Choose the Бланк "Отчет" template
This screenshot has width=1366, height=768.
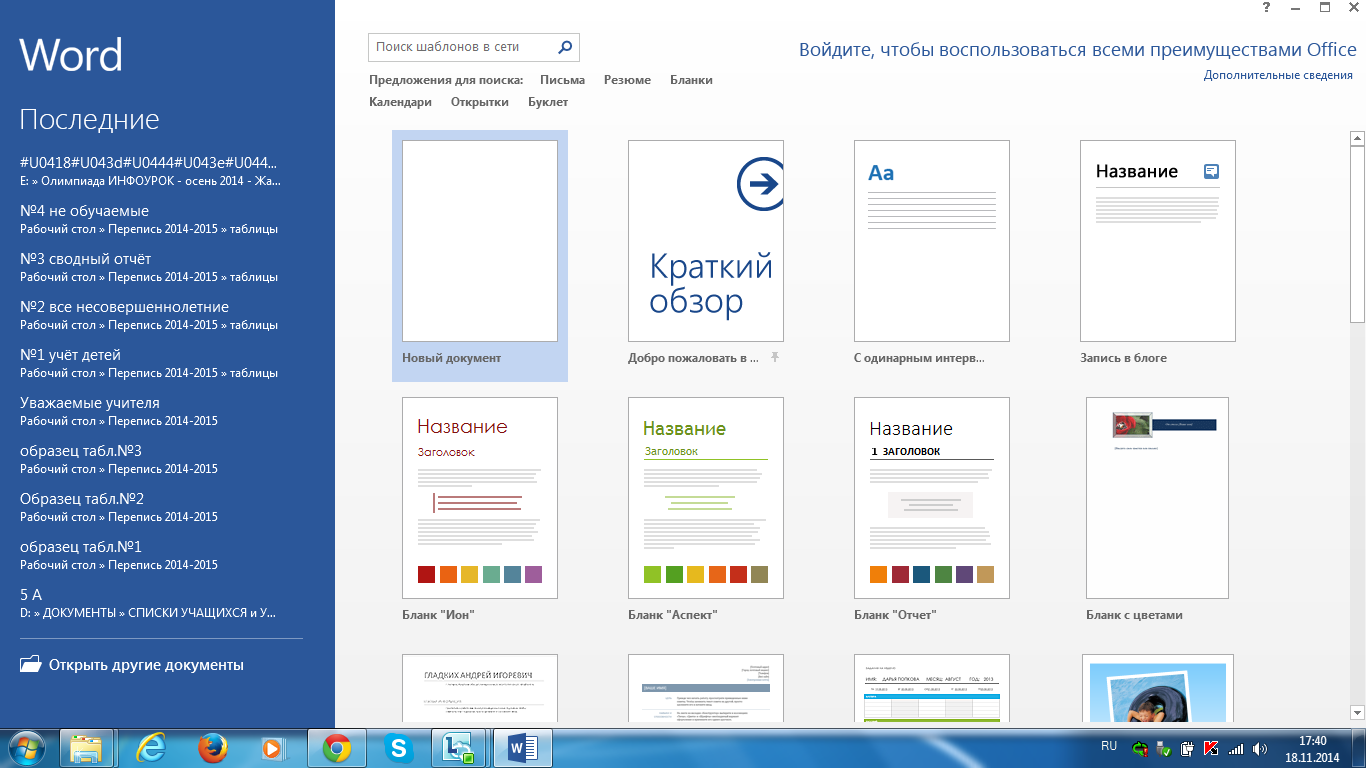tap(932, 498)
